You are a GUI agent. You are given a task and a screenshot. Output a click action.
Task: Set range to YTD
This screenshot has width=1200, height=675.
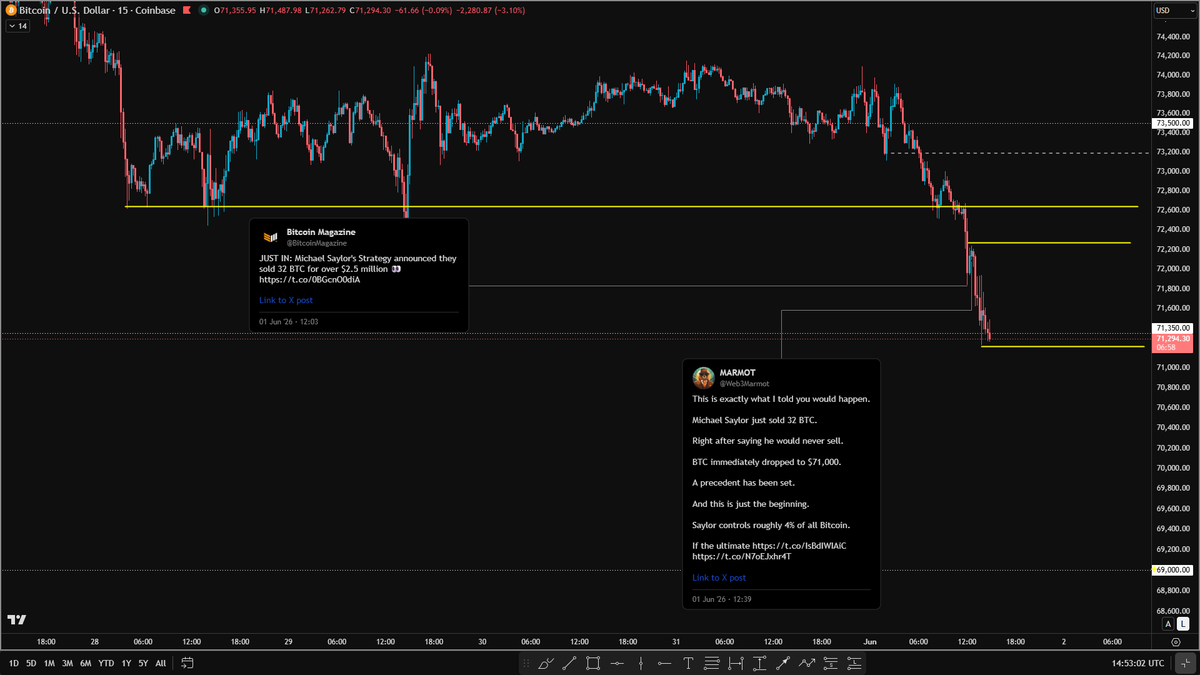[106, 663]
